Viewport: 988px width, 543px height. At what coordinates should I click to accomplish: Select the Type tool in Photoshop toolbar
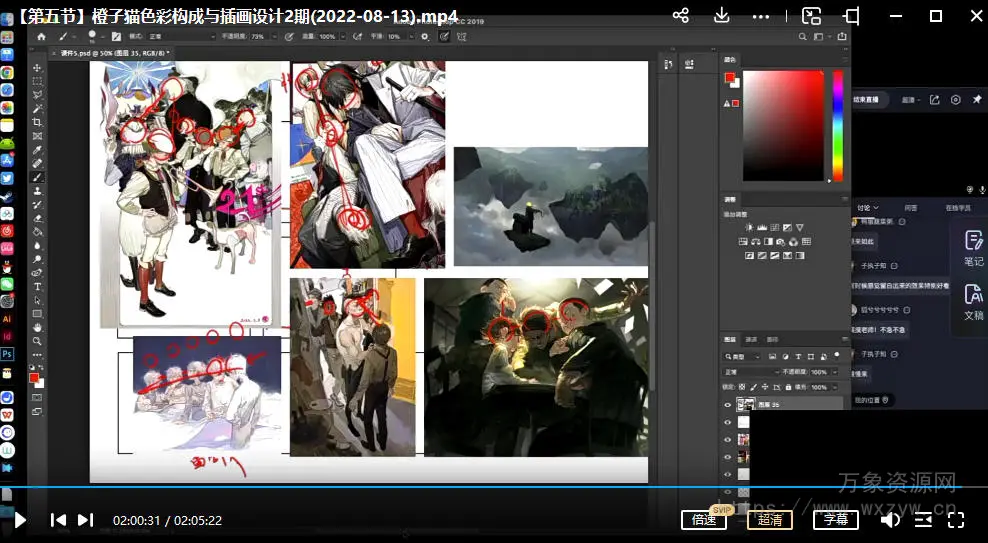pos(38,286)
